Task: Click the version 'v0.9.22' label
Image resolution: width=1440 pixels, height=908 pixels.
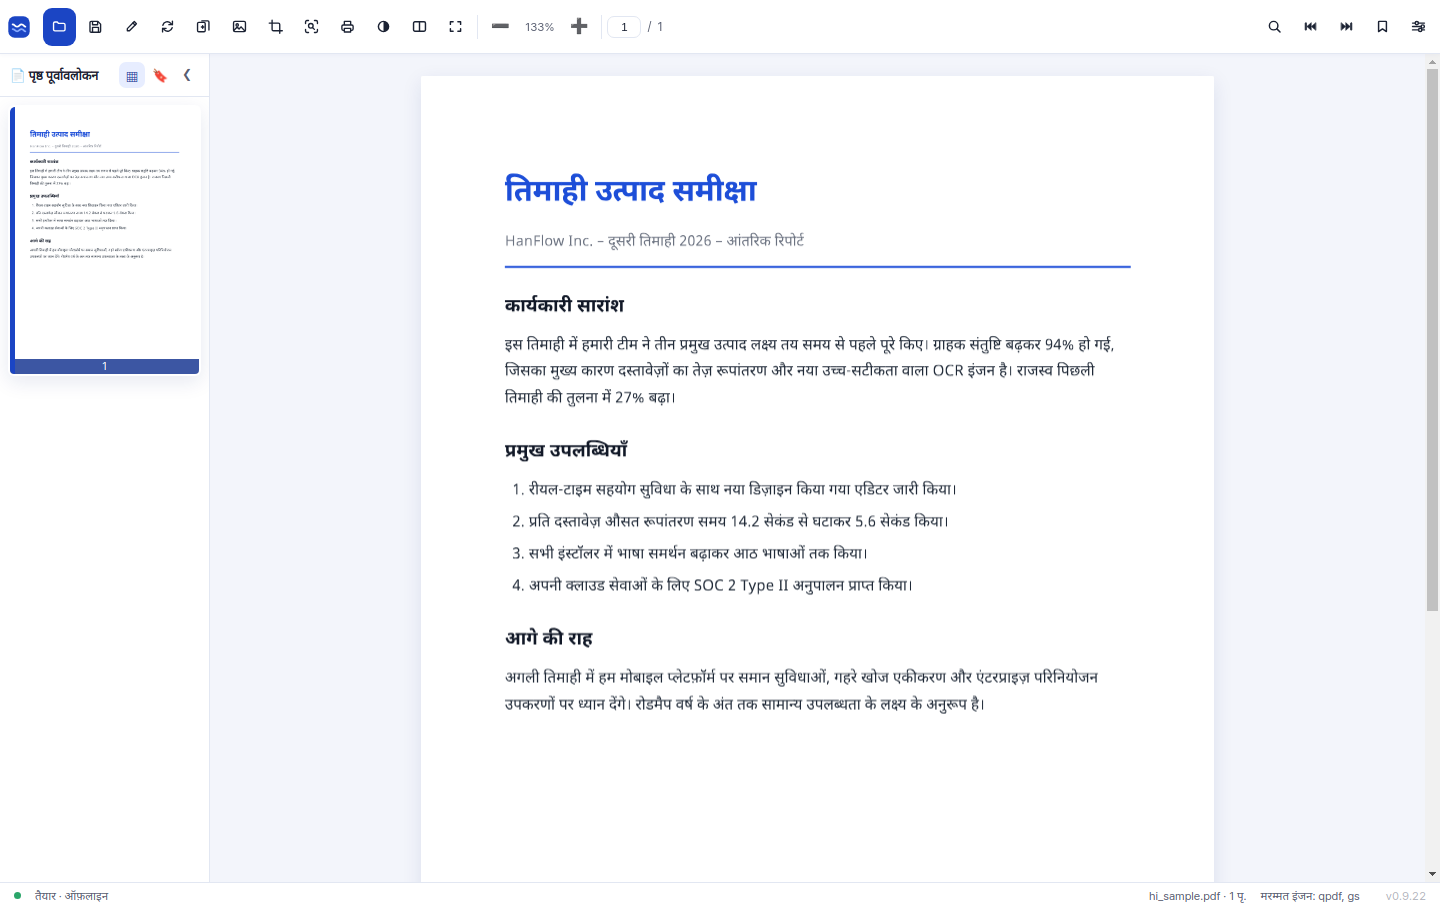Action: [1406, 896]
